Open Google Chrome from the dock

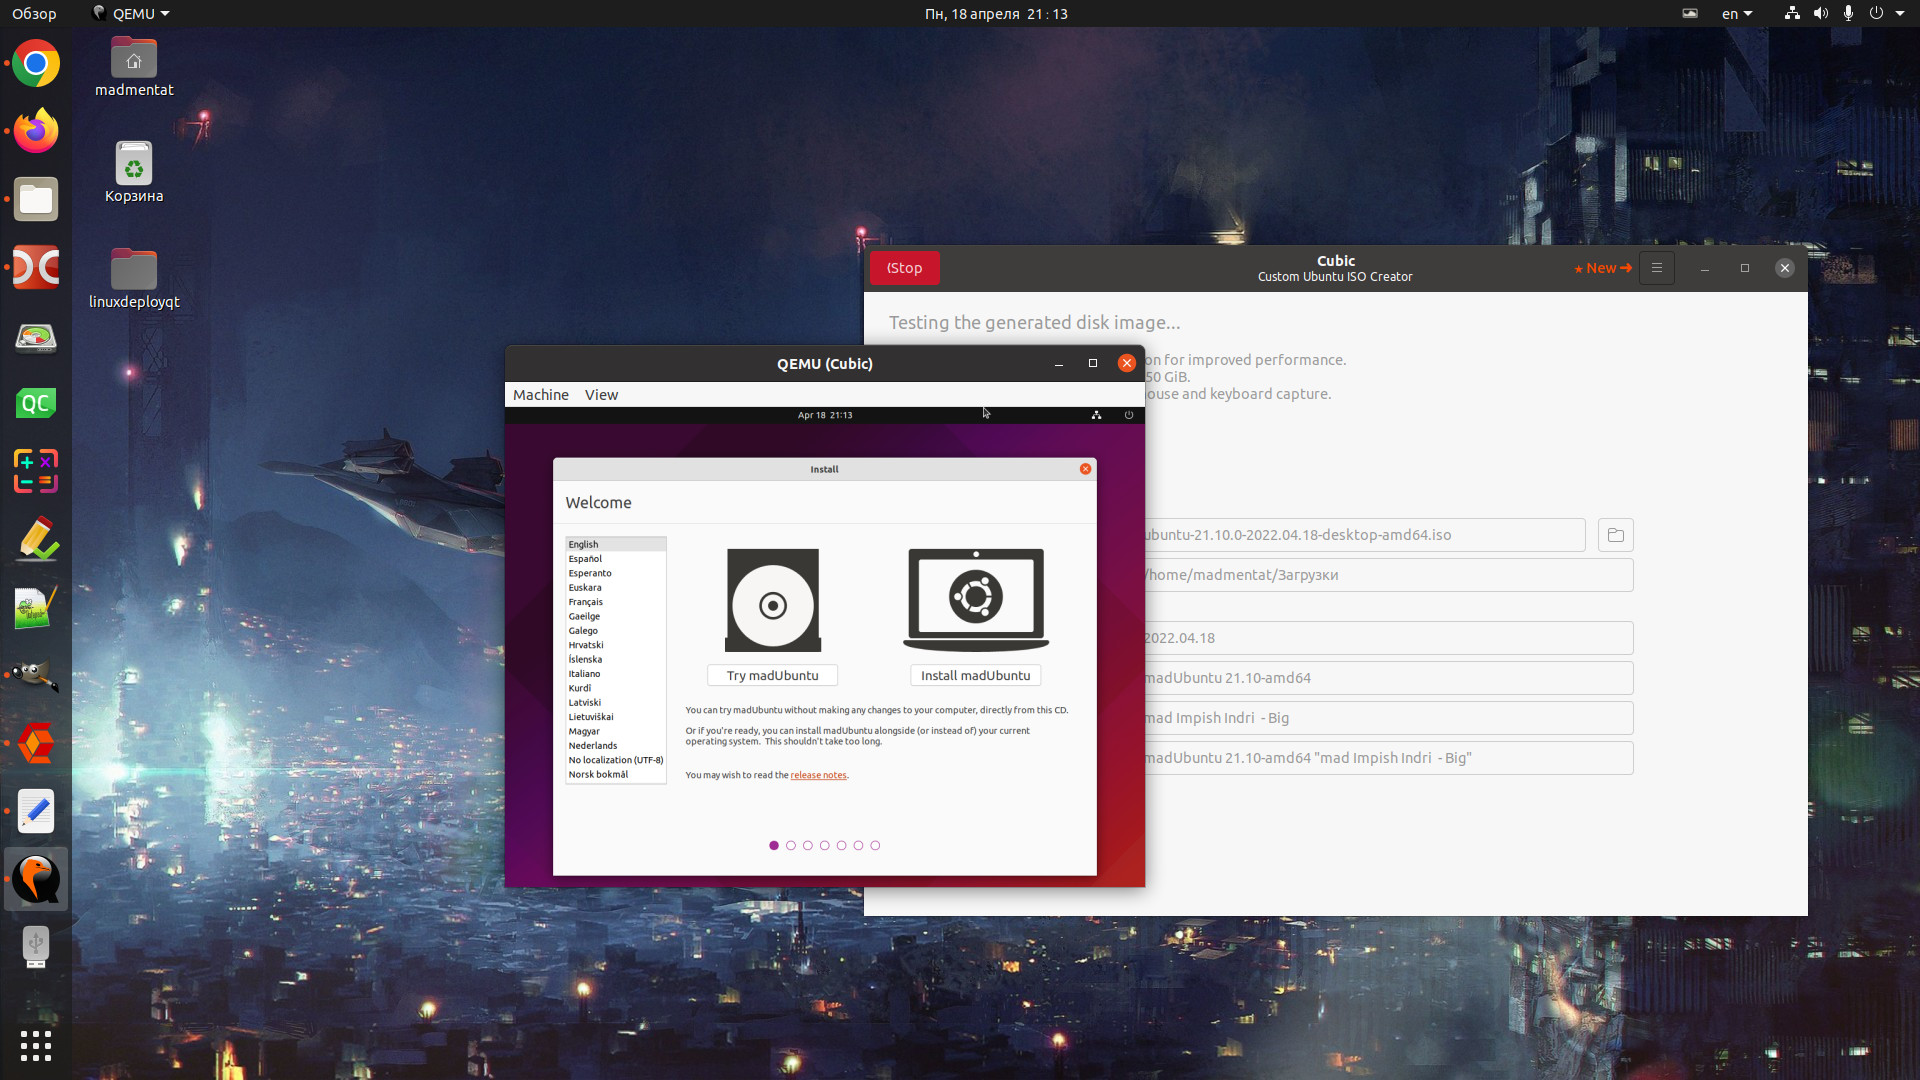pos(36,63)
